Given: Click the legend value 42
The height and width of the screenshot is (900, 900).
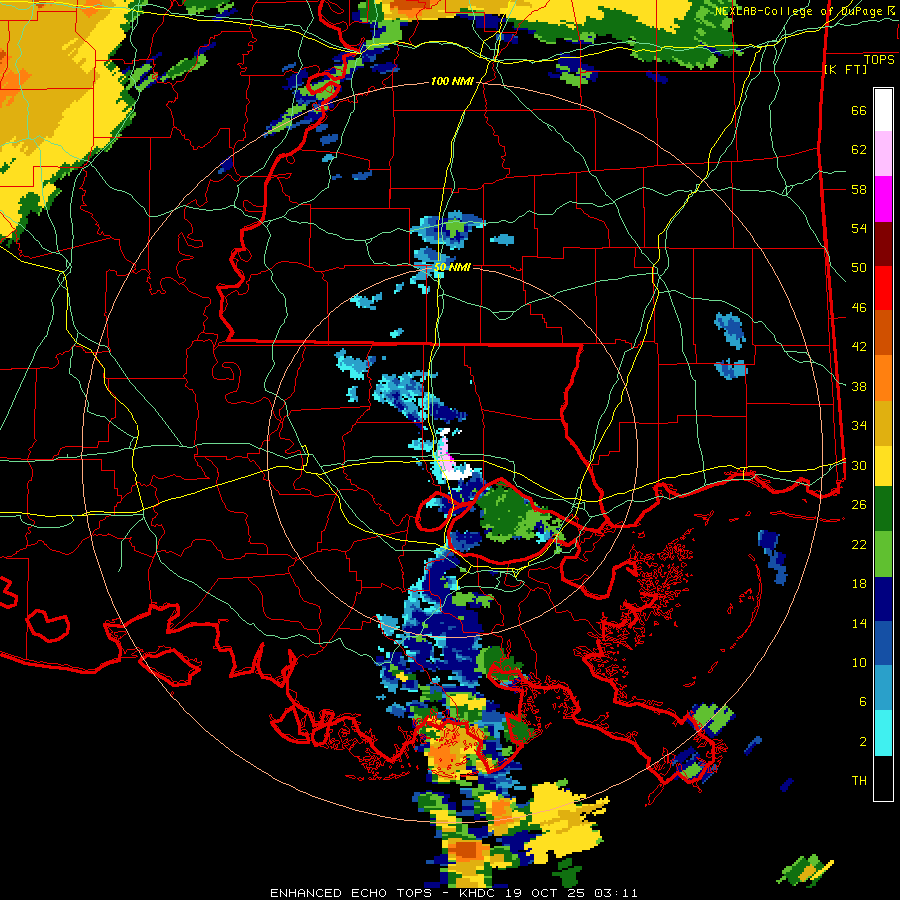Looking at the screenshot, I should pos(859,347).
